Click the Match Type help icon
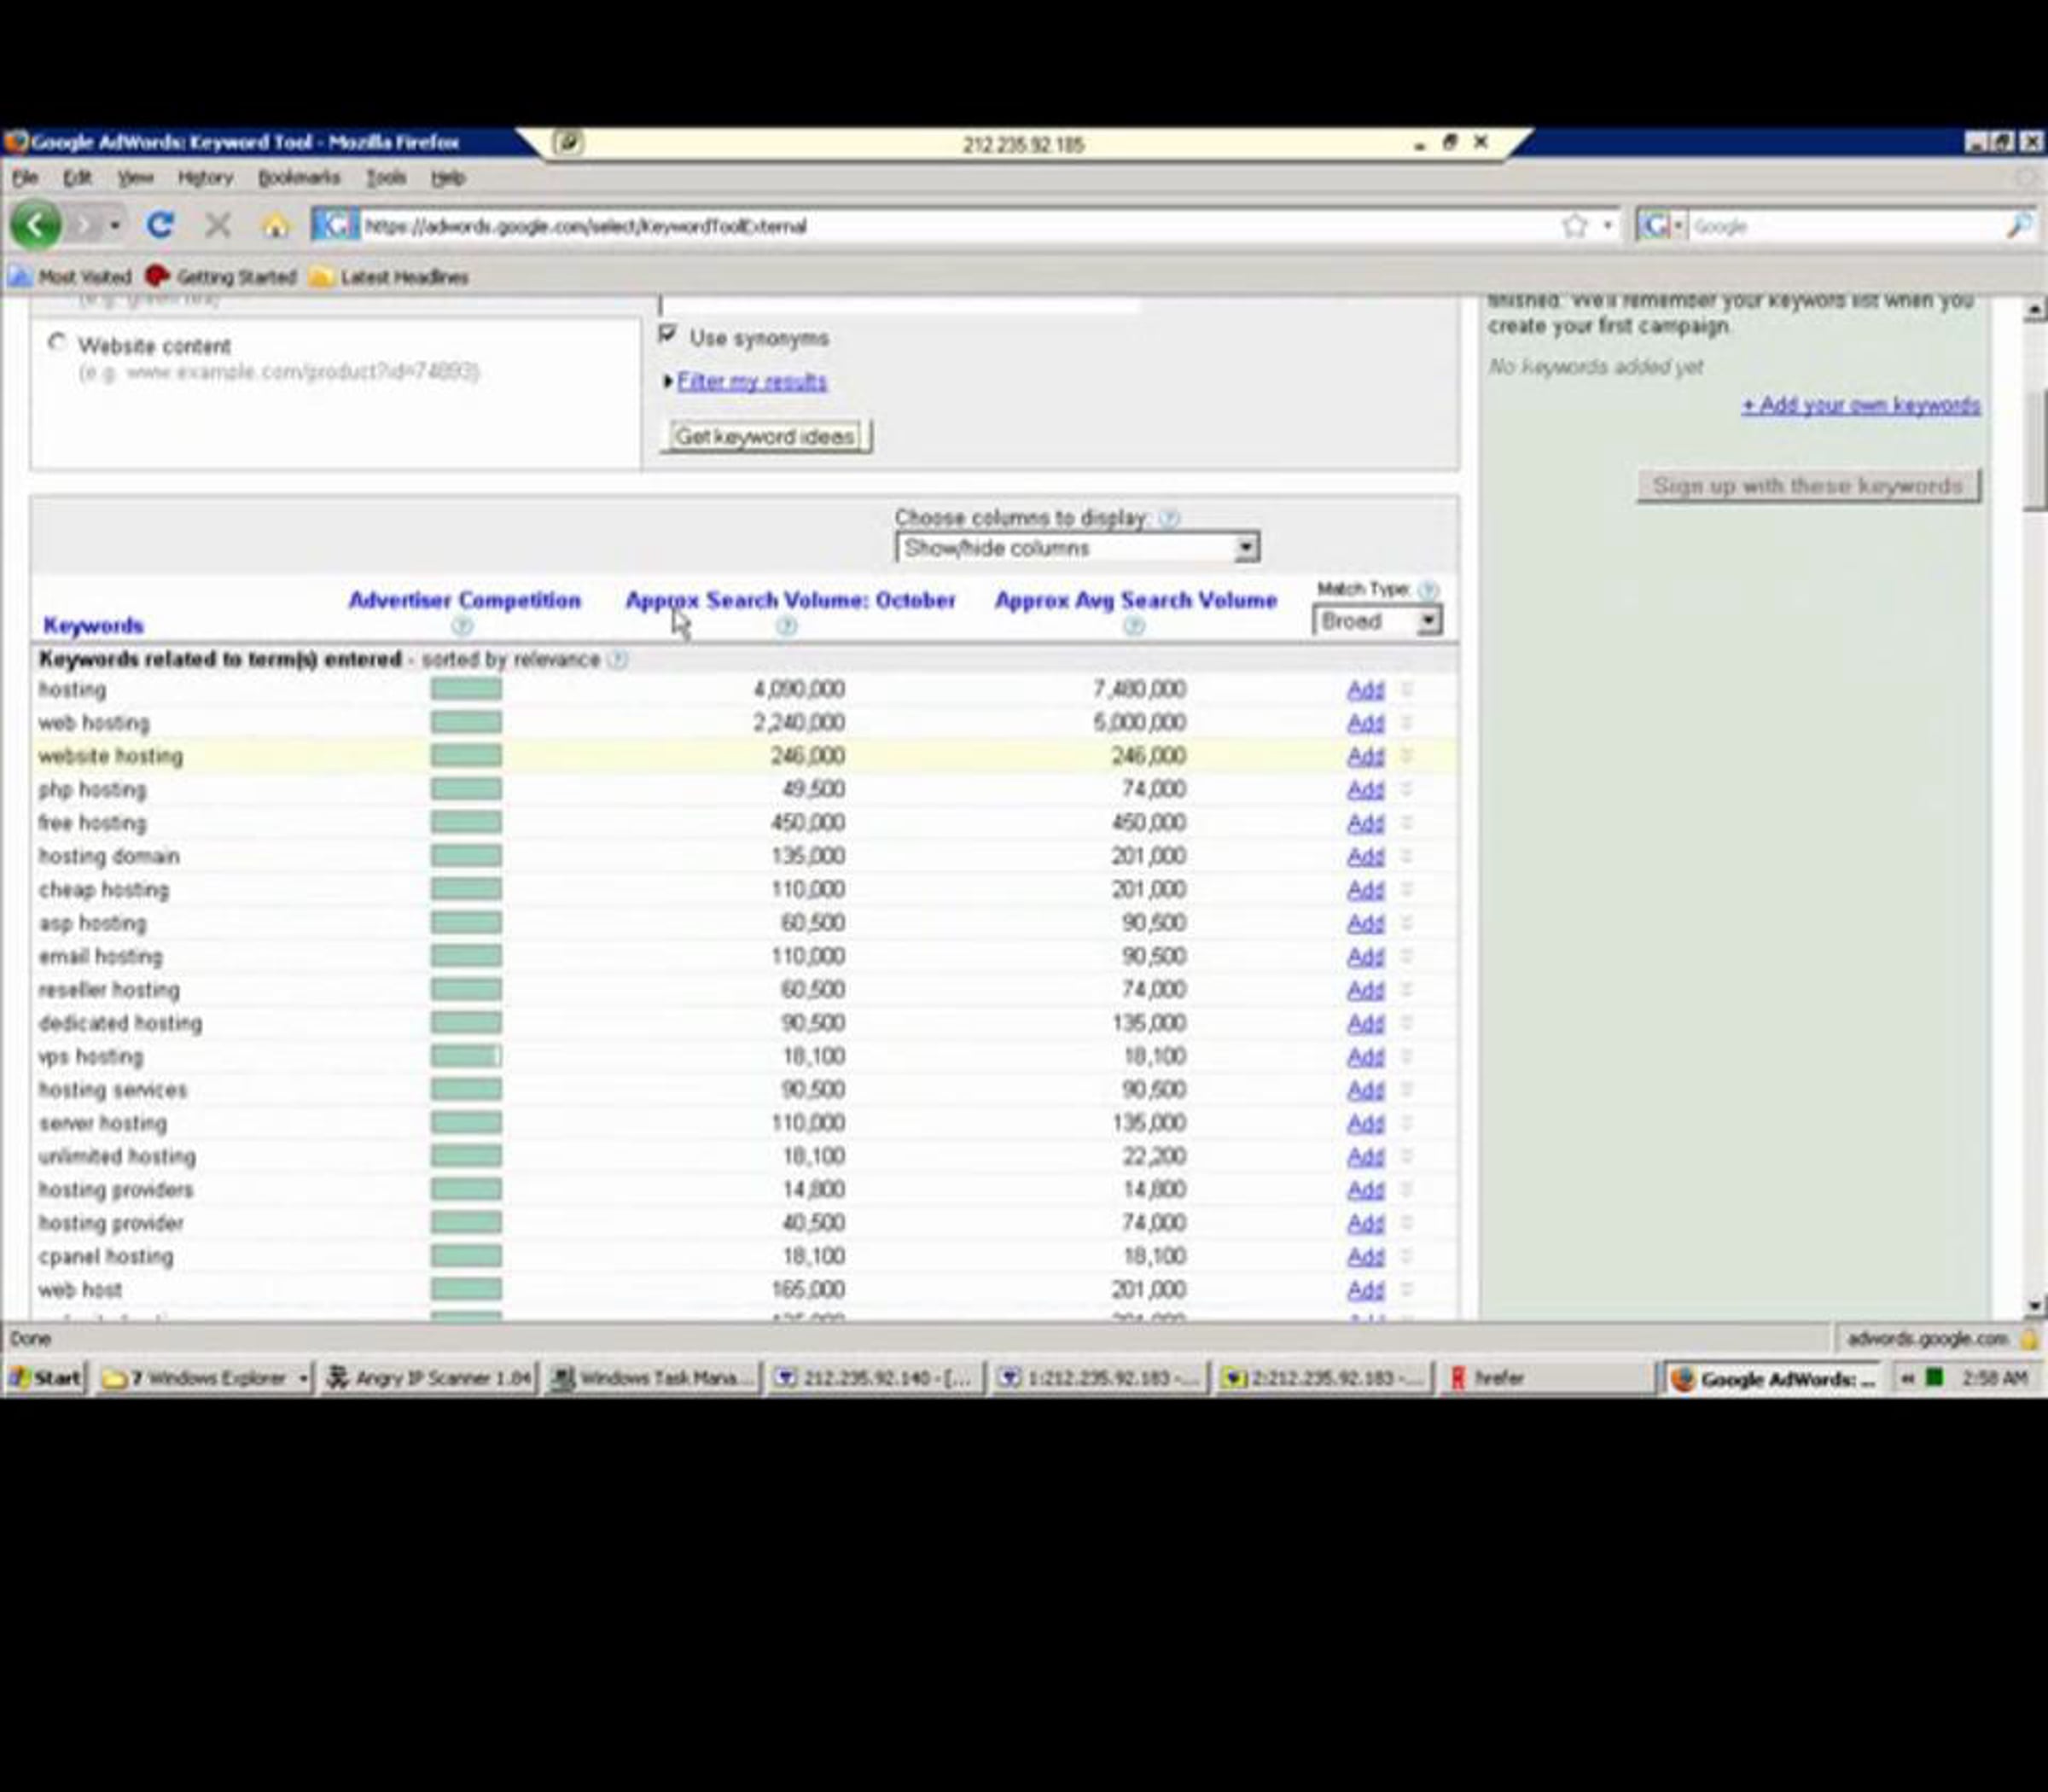This screenshot has height=1792, width=2048. click(x=1428, y=589)
